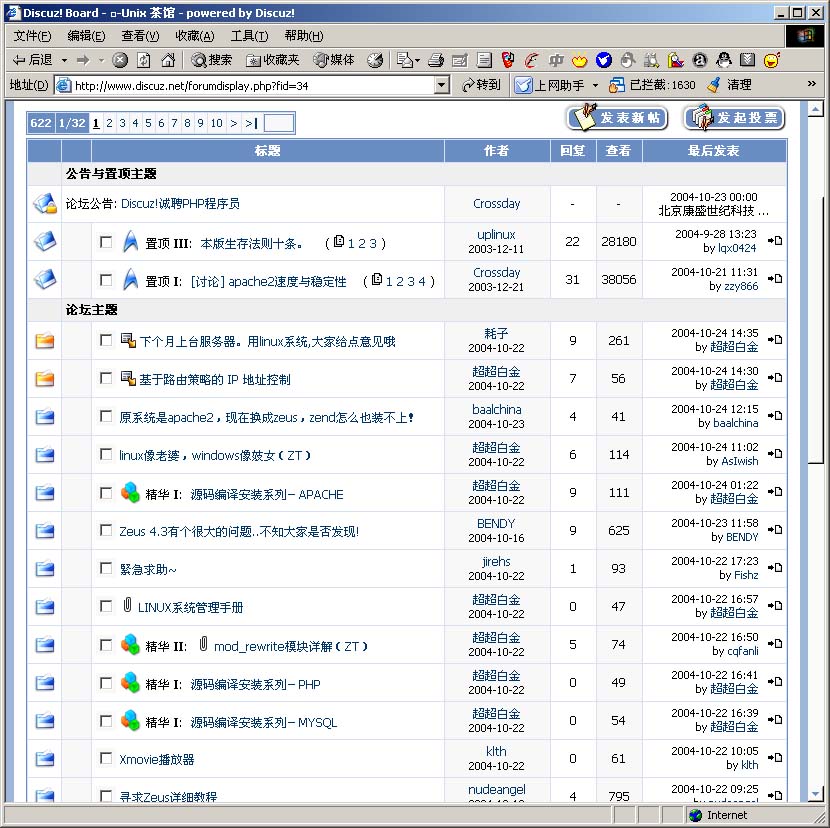Screen dimensions: 830x828
Task: Check the box for Xmovie播放器 thread
Action: pyautogui.click(x=106, y=758)
